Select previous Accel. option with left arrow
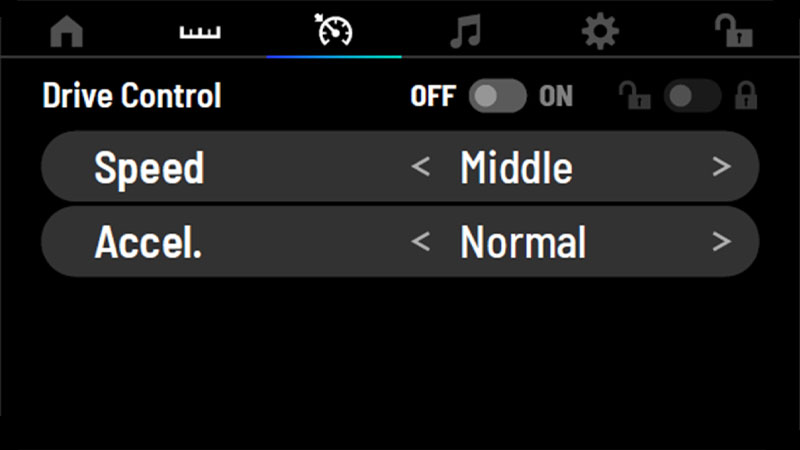This screenshot has height=450, width=800. 420,242
